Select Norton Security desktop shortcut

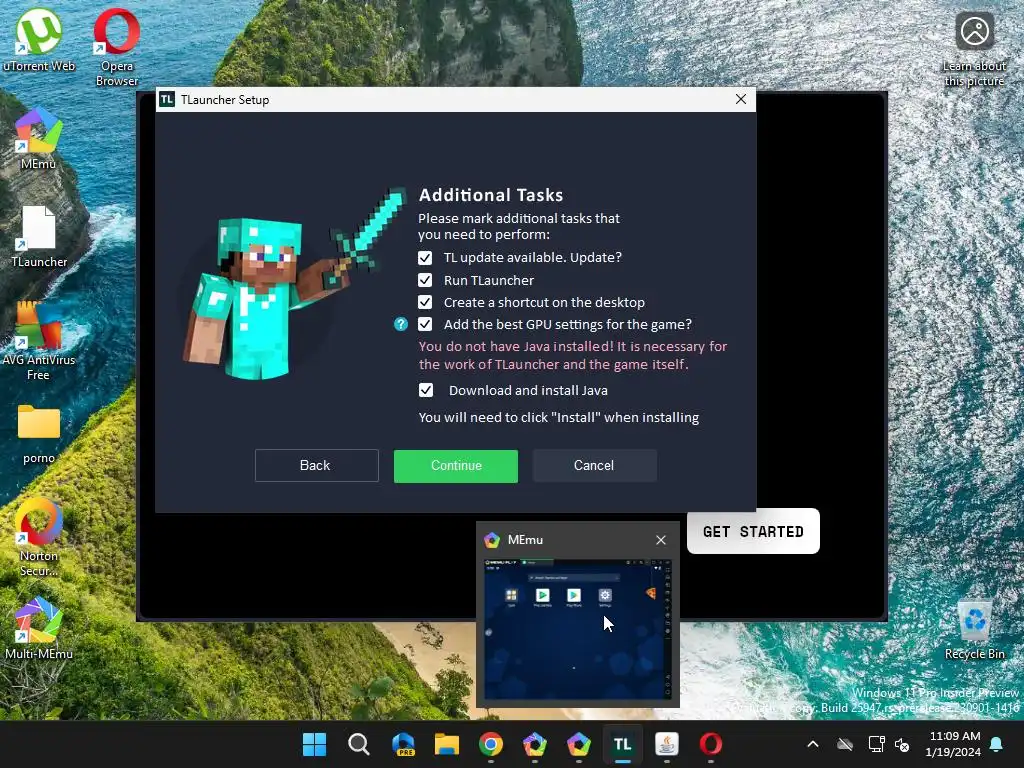point(39,537)
